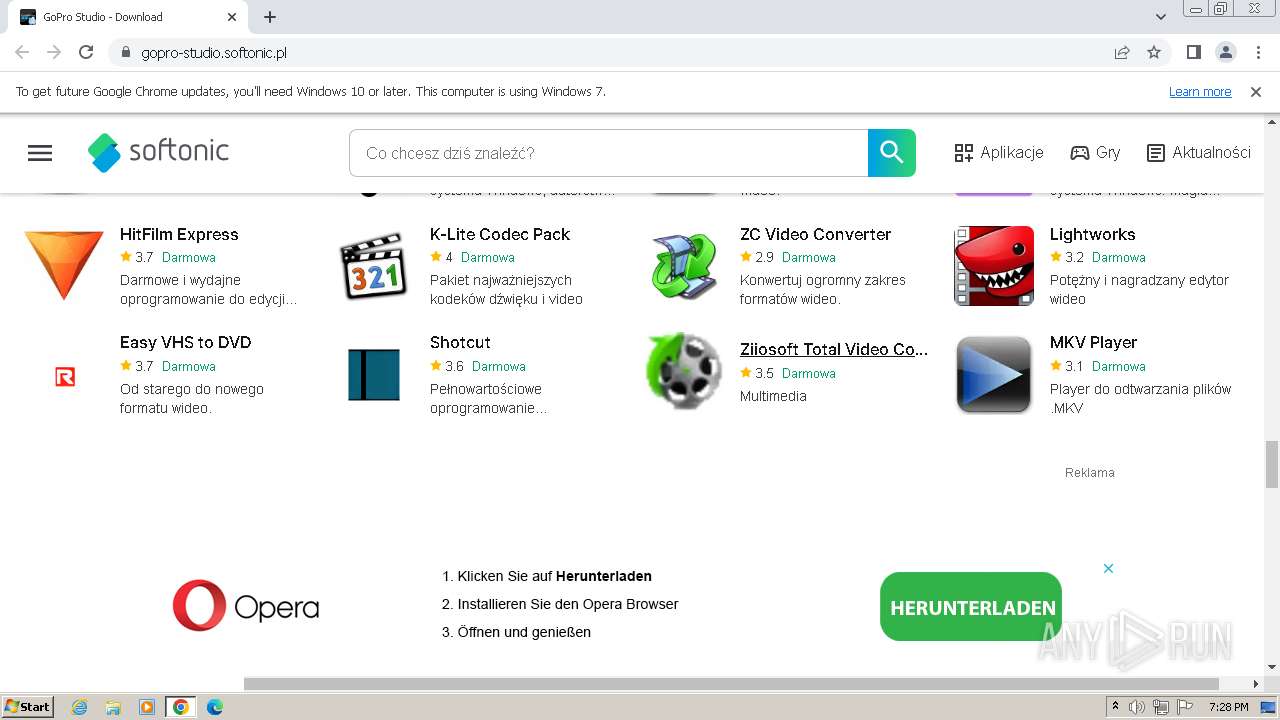Click the Softonic logo

[x=158, y=152]
